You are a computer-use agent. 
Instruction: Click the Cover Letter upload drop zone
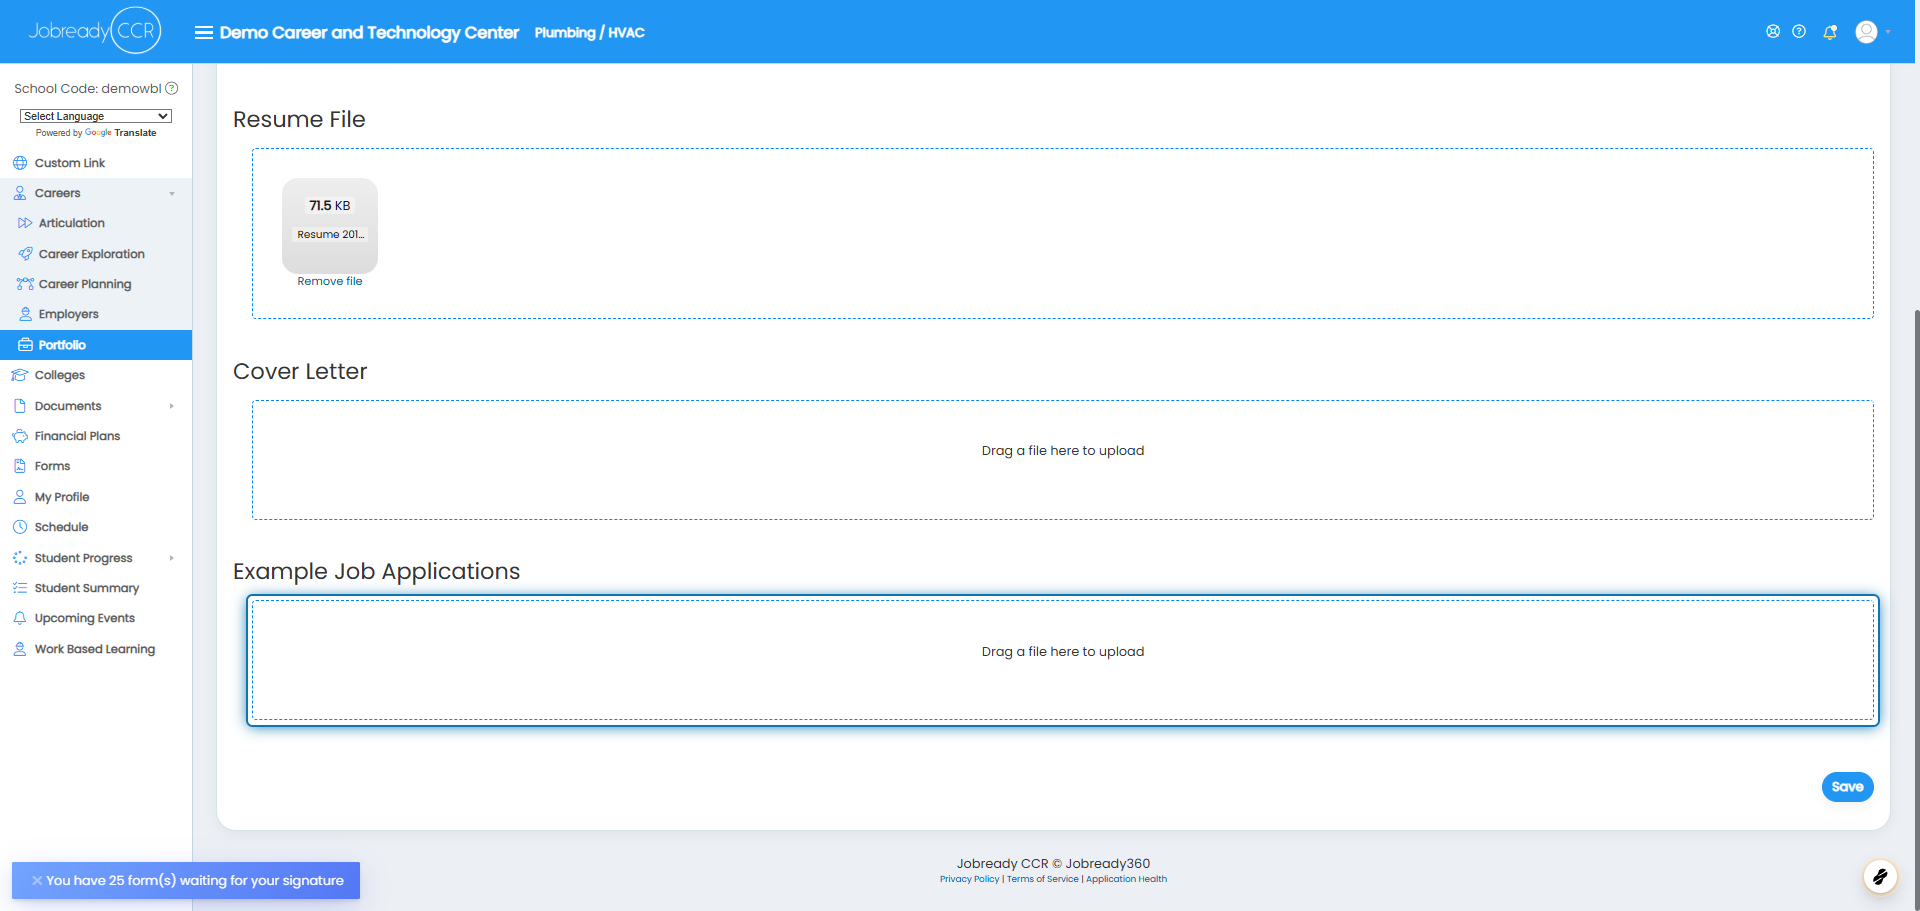(x=1062, y=460)
